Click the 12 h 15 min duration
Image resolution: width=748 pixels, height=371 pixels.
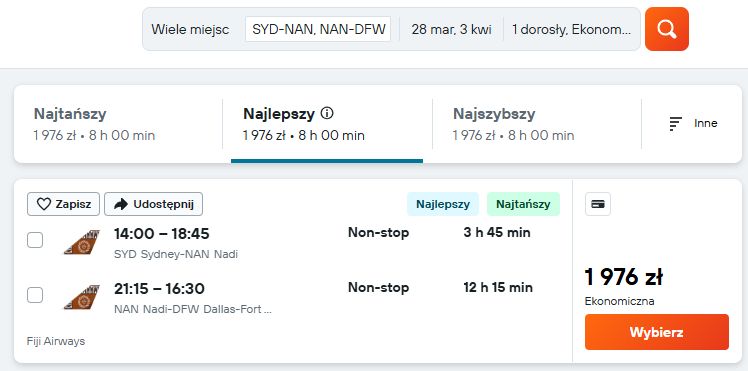498,288
